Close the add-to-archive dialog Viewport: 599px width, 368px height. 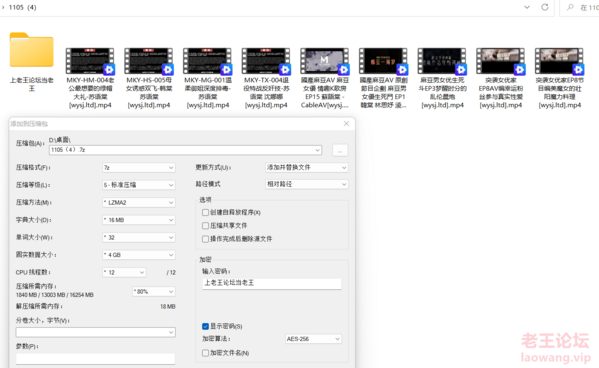point(346,123)
